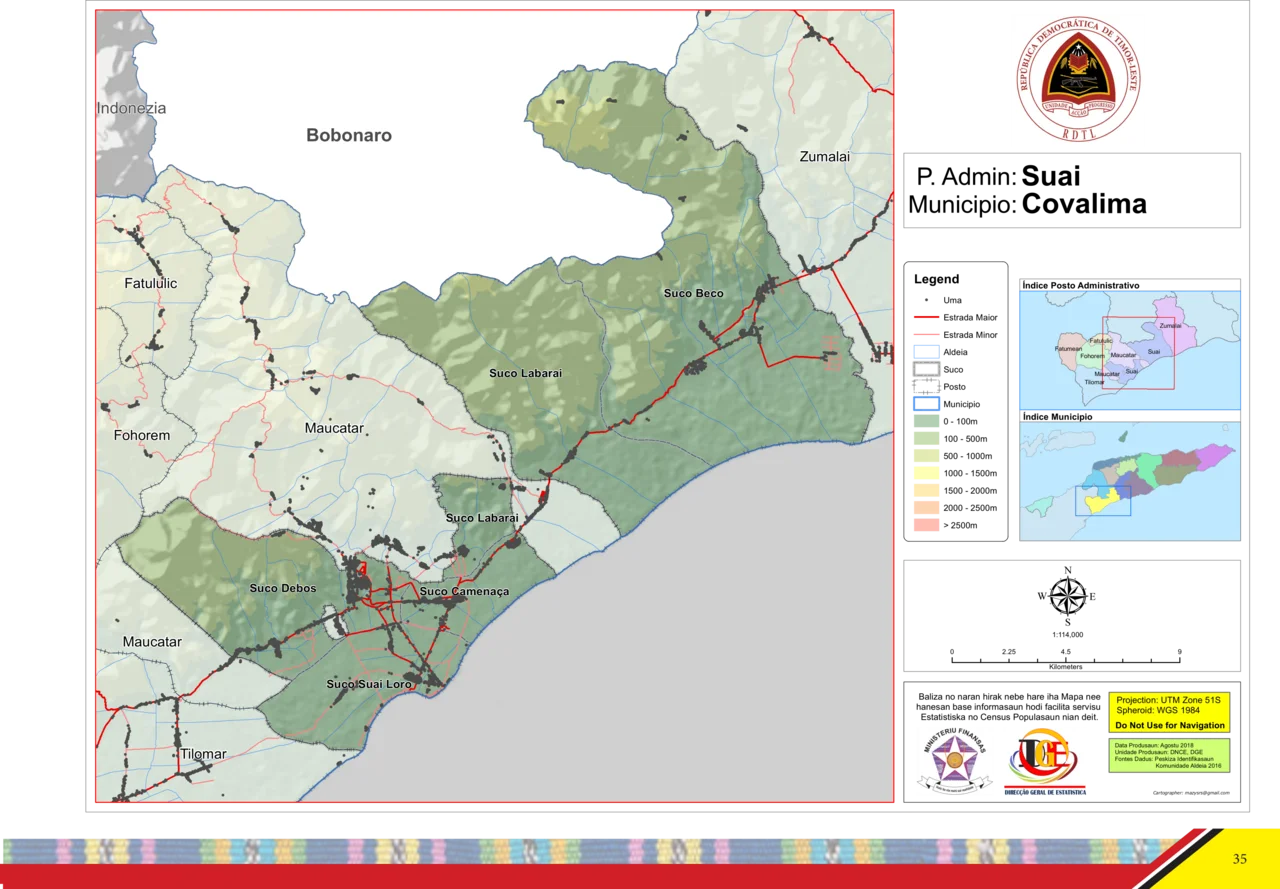Click the bright red road line legend symbol
The height and width of the screenshot is (889, 1280).
click(927, 316)
